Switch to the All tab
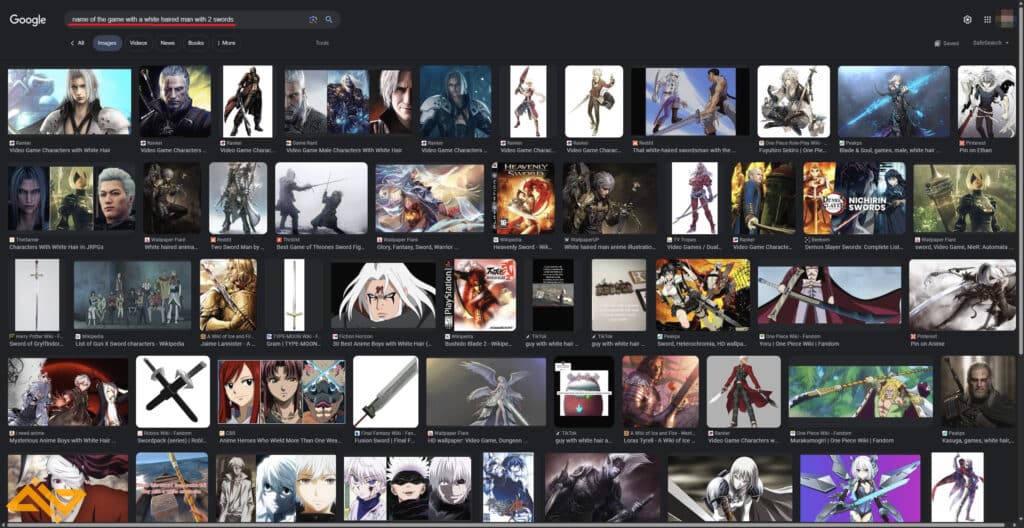1024x528 pixels. click(x=78, y=43)
